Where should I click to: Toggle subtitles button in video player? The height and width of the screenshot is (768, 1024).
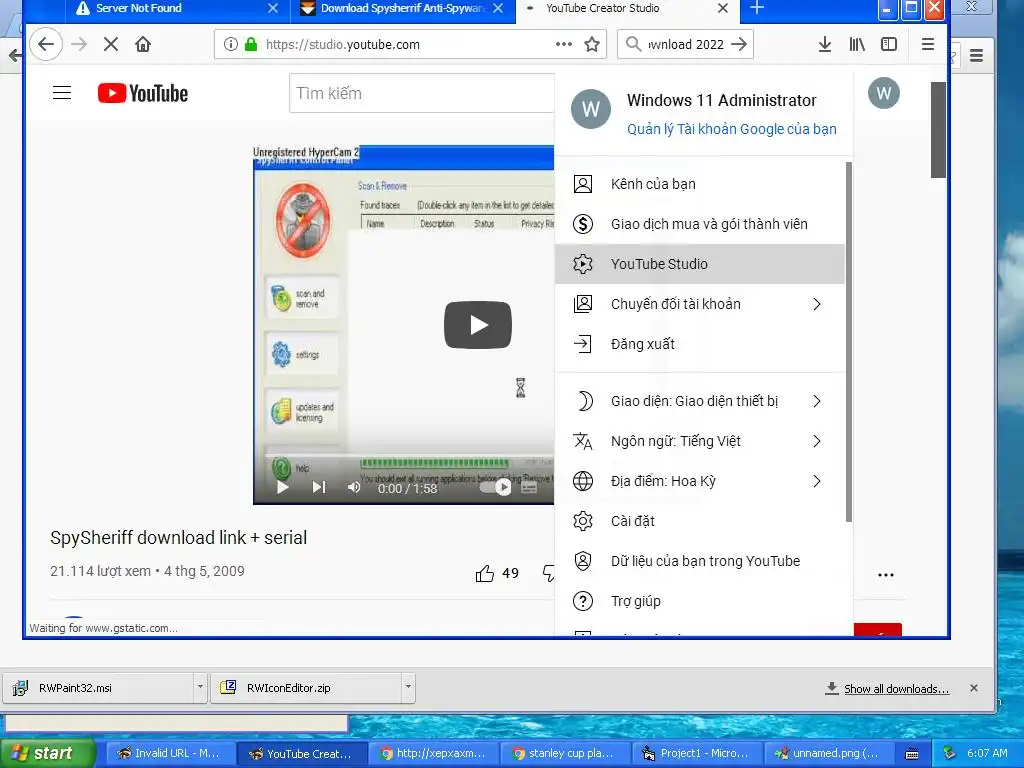529,487
